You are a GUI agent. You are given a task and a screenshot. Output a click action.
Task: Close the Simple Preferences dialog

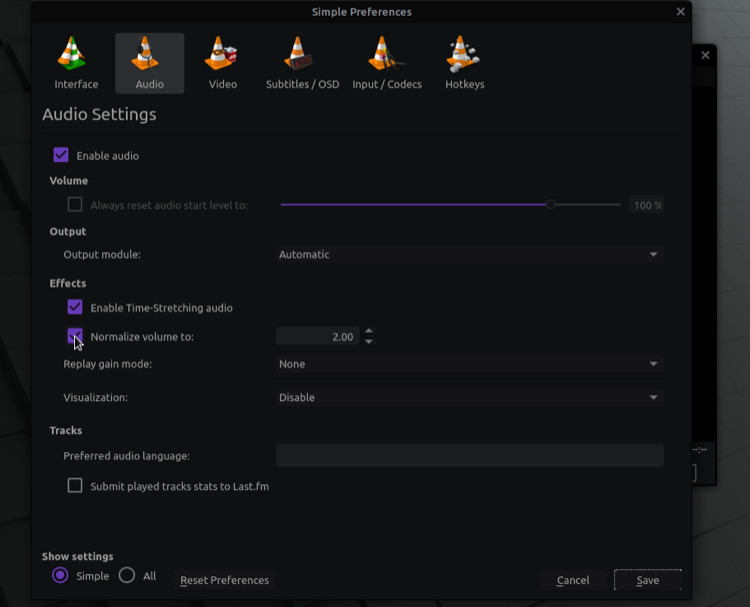[x=680, y=11]
